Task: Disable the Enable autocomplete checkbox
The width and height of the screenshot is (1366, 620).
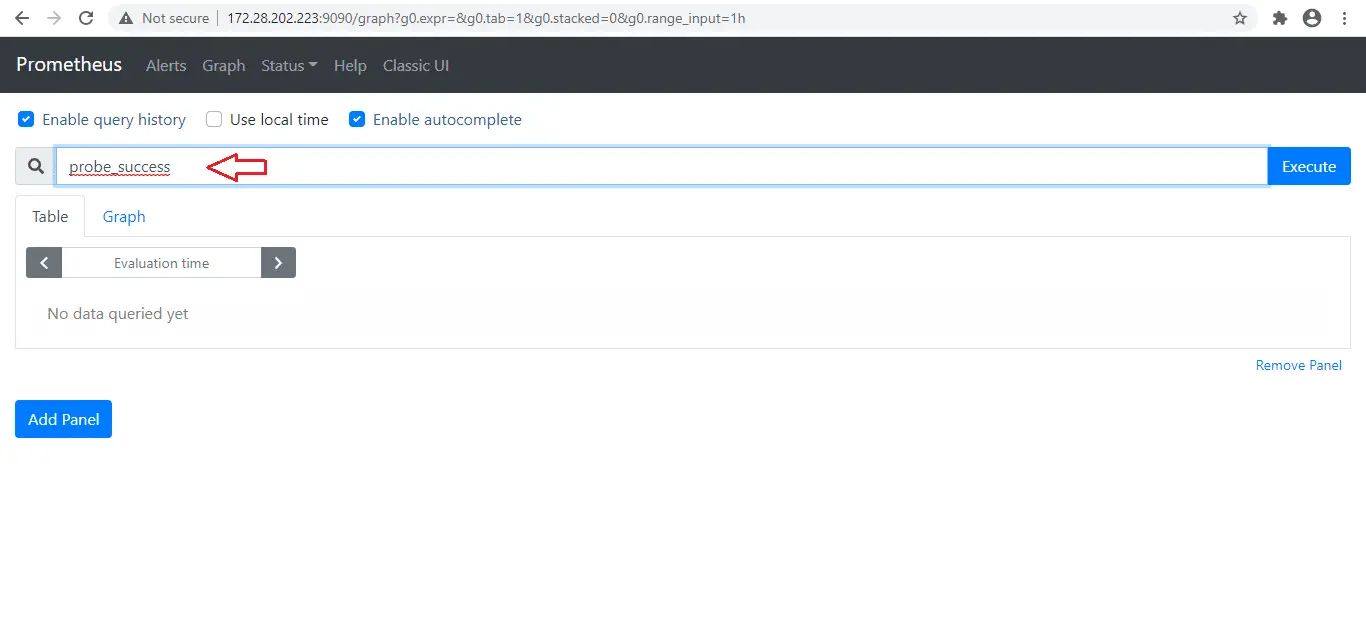Action: [357, 119]
